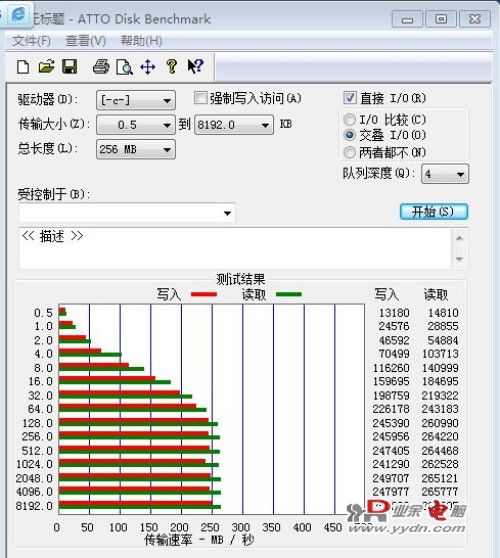Save results with the floppy disk icon
500x558 pixels.
pos(69,67)
